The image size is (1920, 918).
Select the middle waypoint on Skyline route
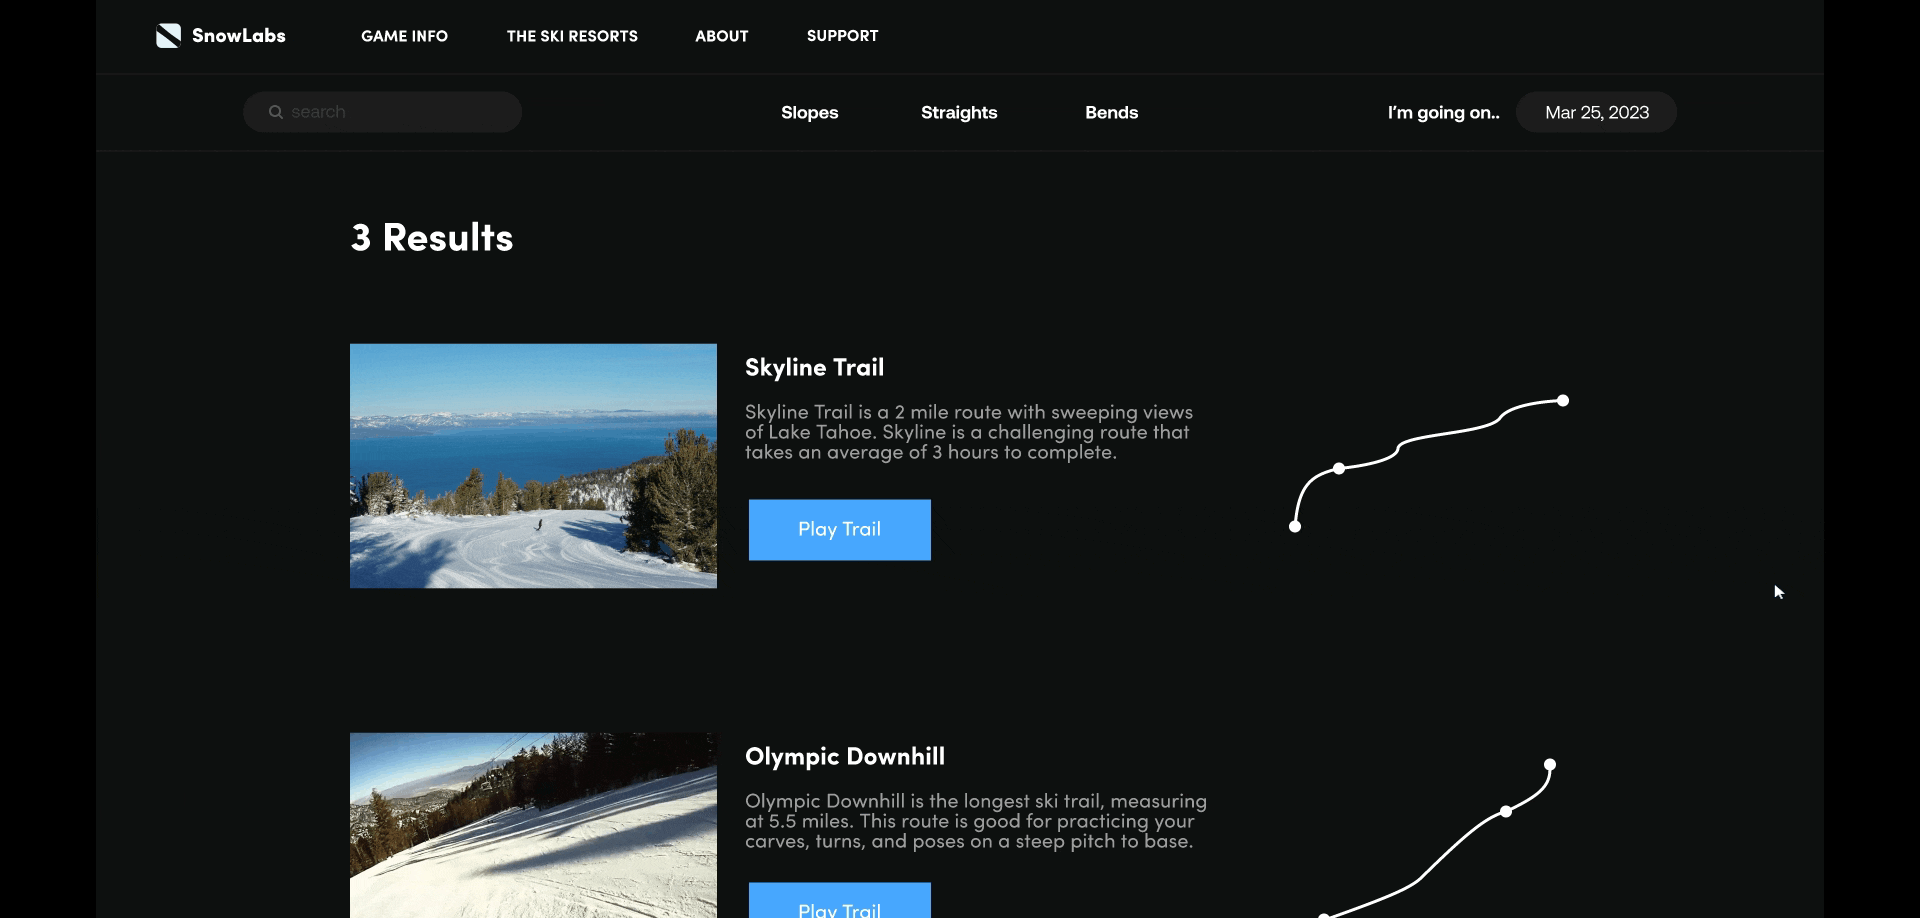pos(1339,469)
